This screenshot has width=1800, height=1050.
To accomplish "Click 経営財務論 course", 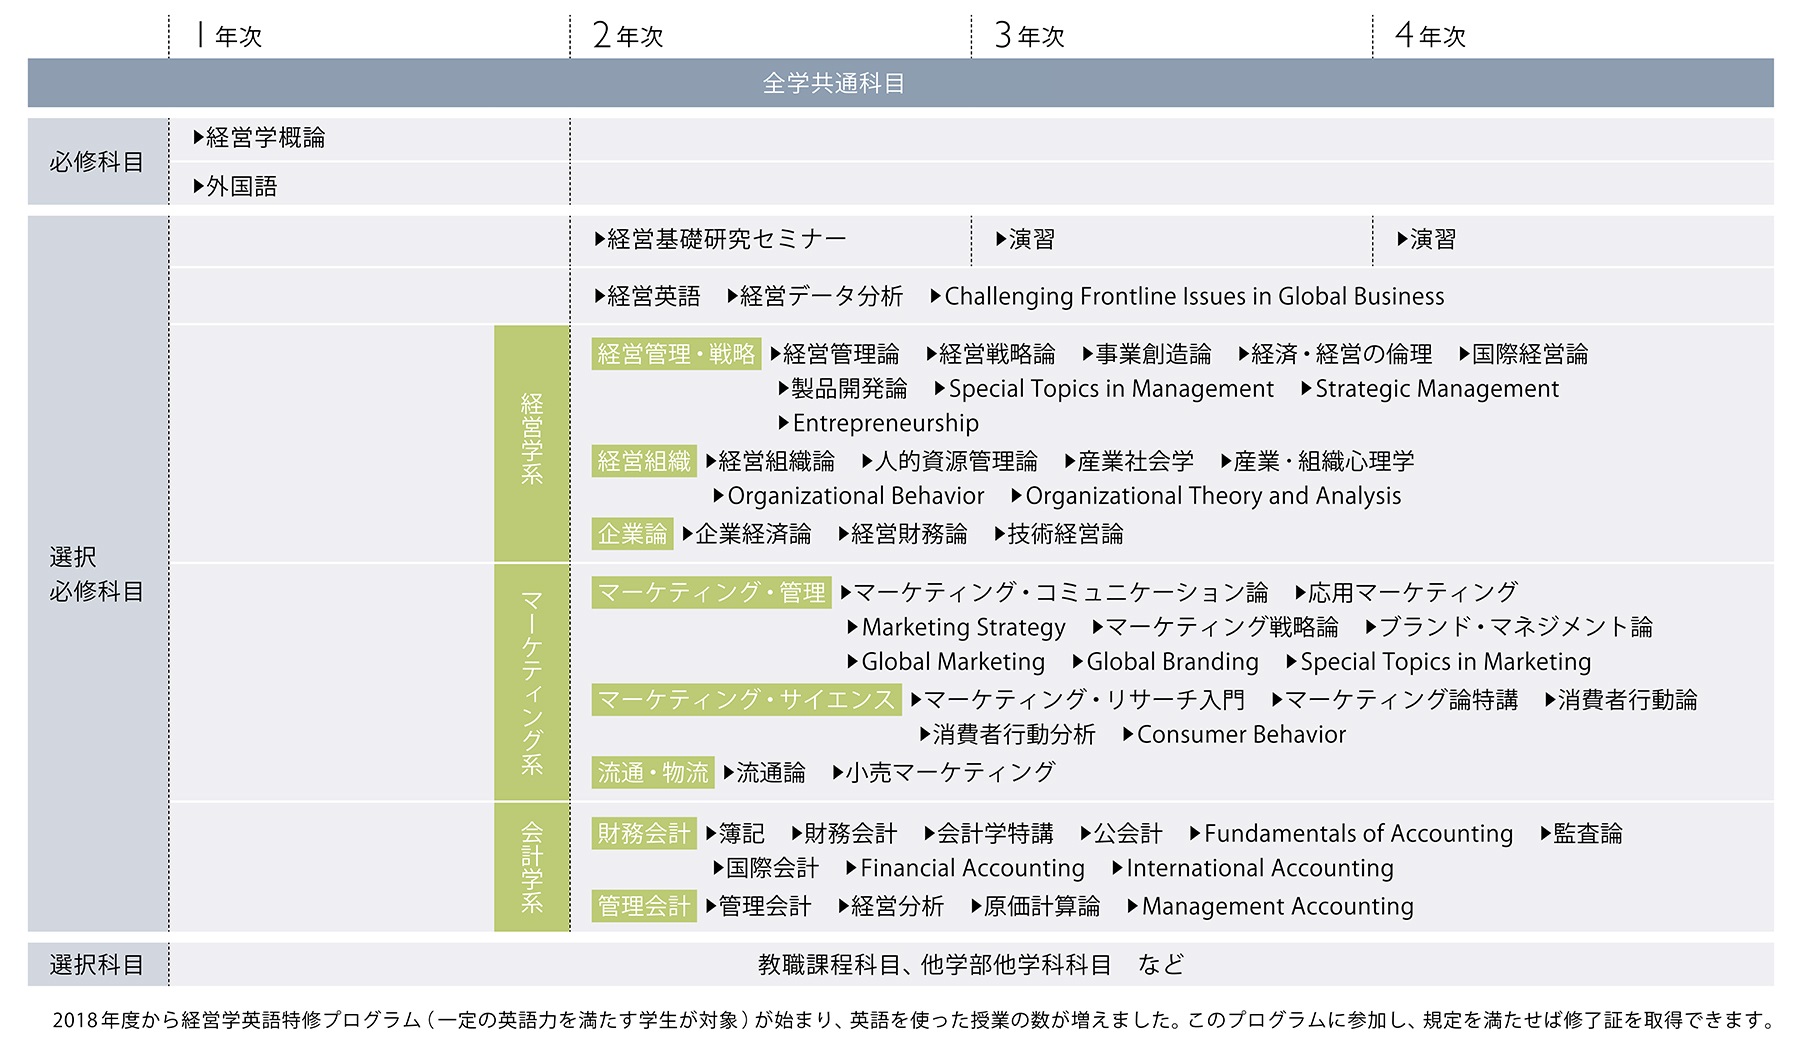I will coord(903,534).
